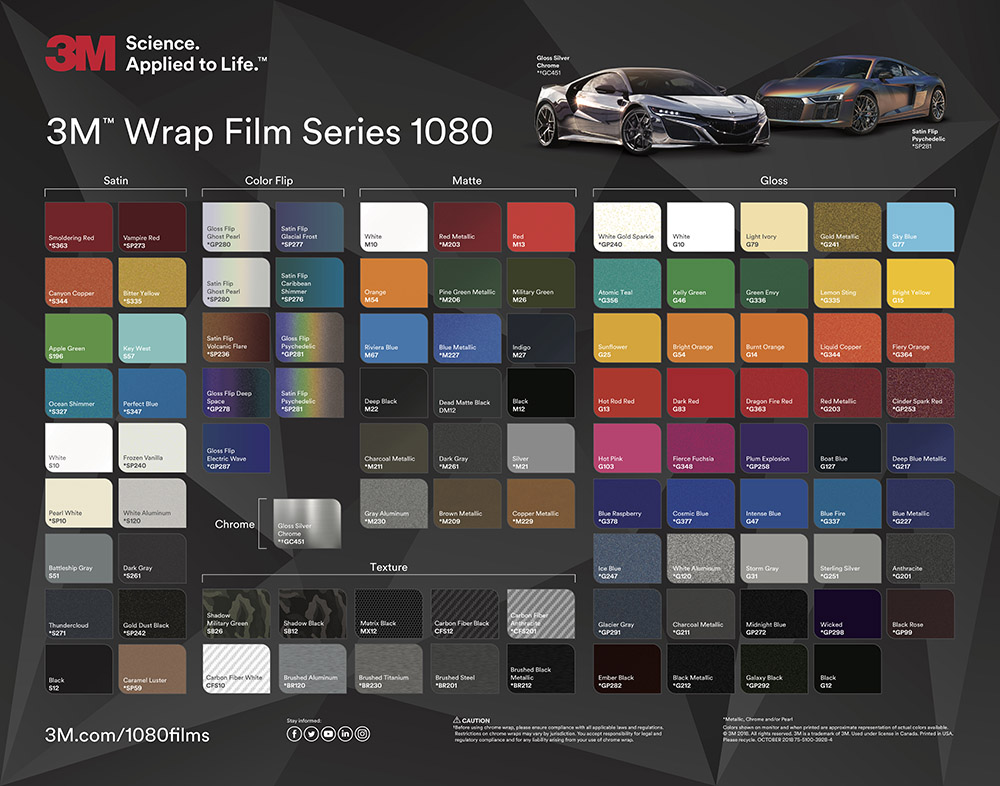Pick the Wicked GP298 swatch
Image resolution: width=1000 pixels, height=786 pixels.
pos(848,614)
